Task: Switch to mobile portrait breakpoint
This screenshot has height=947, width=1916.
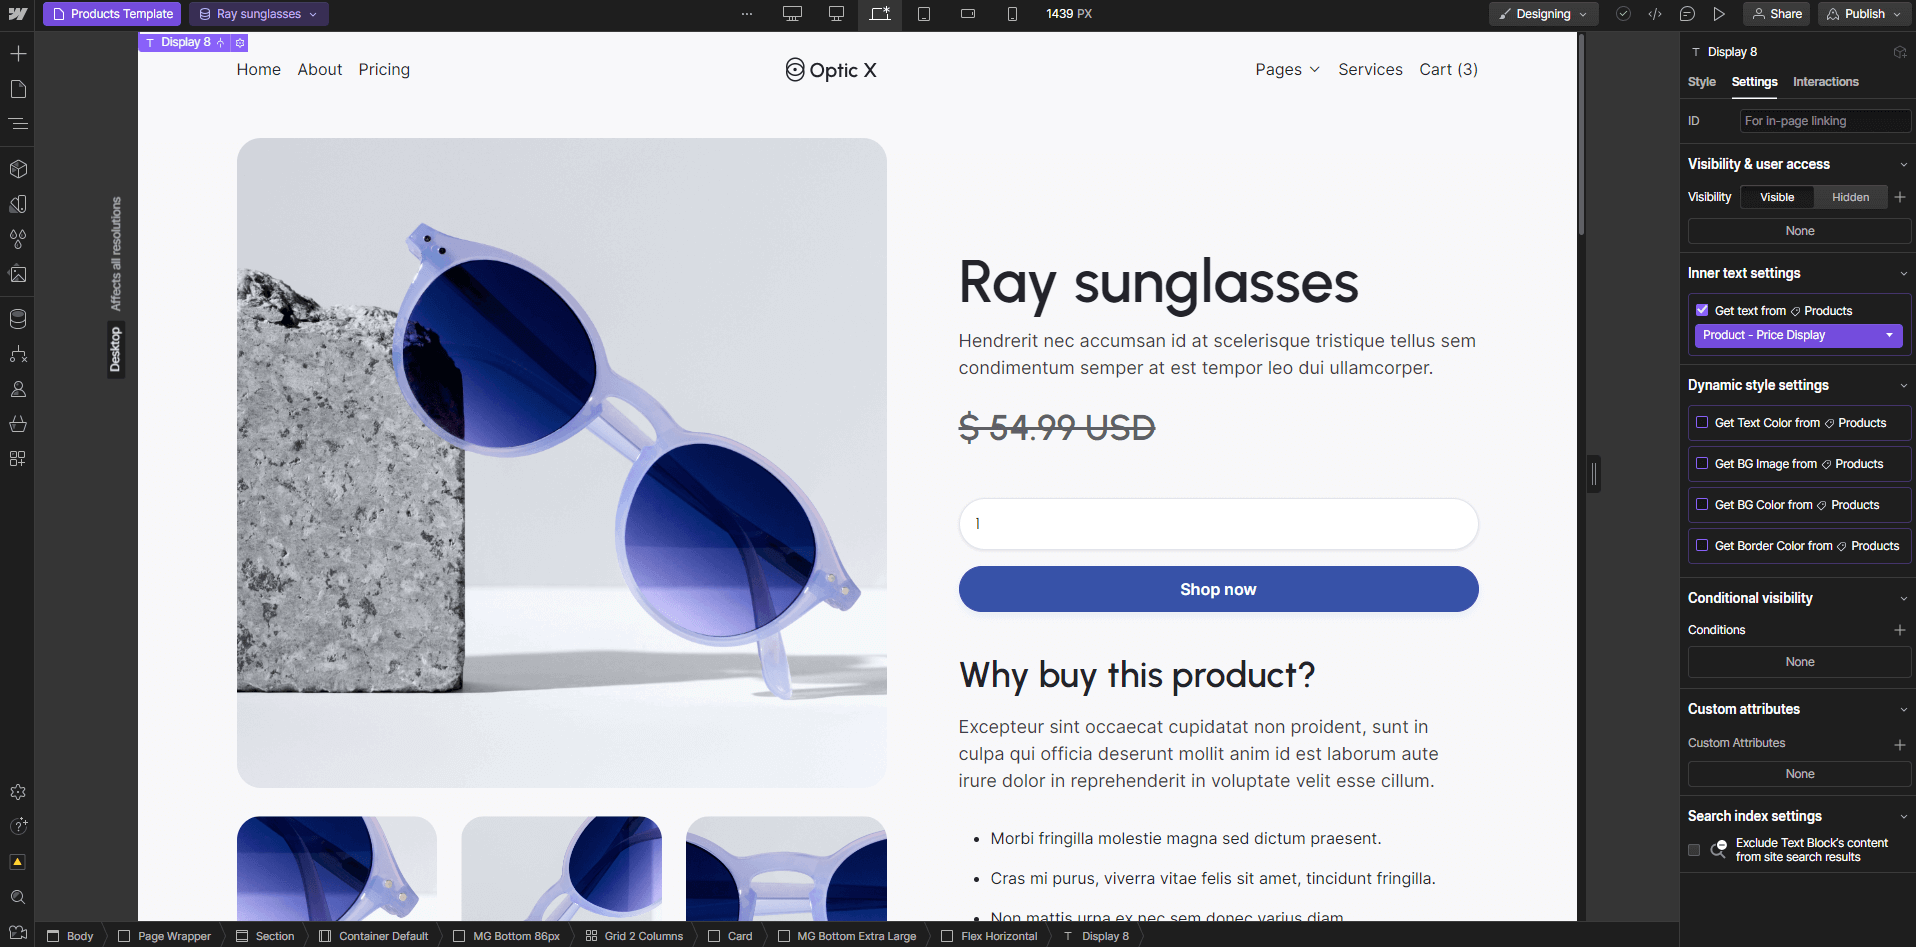Action: point(1012,14)
